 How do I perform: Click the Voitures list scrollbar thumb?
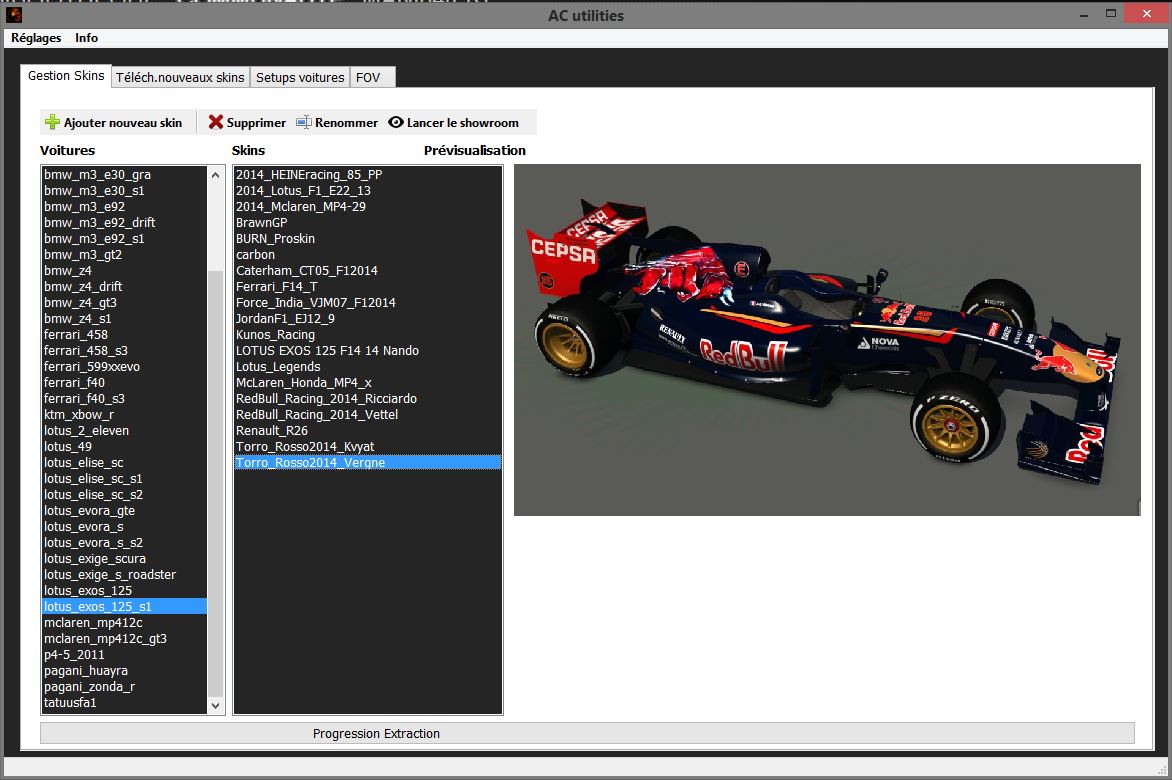(x=215, y=483)
